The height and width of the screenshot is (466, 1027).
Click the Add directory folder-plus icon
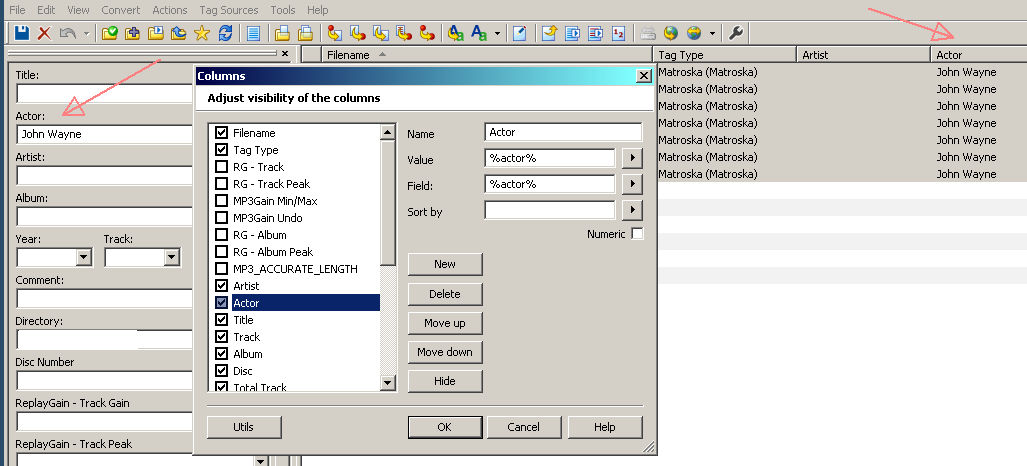click(x=132, y=33)
